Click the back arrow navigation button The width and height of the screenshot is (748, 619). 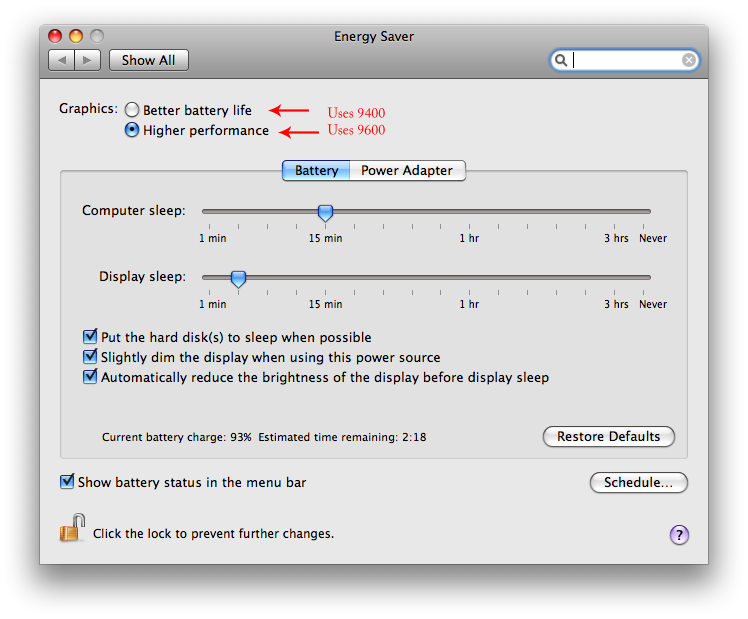pos(62,60)
